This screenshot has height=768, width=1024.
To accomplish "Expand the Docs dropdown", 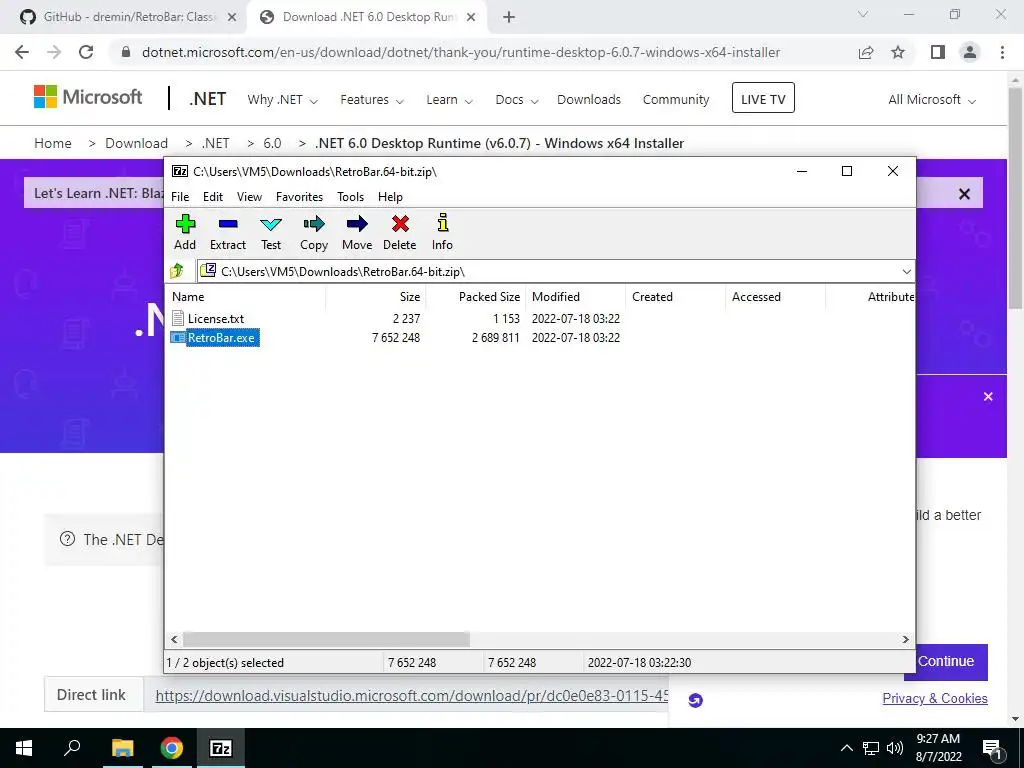I will [517, 100].
